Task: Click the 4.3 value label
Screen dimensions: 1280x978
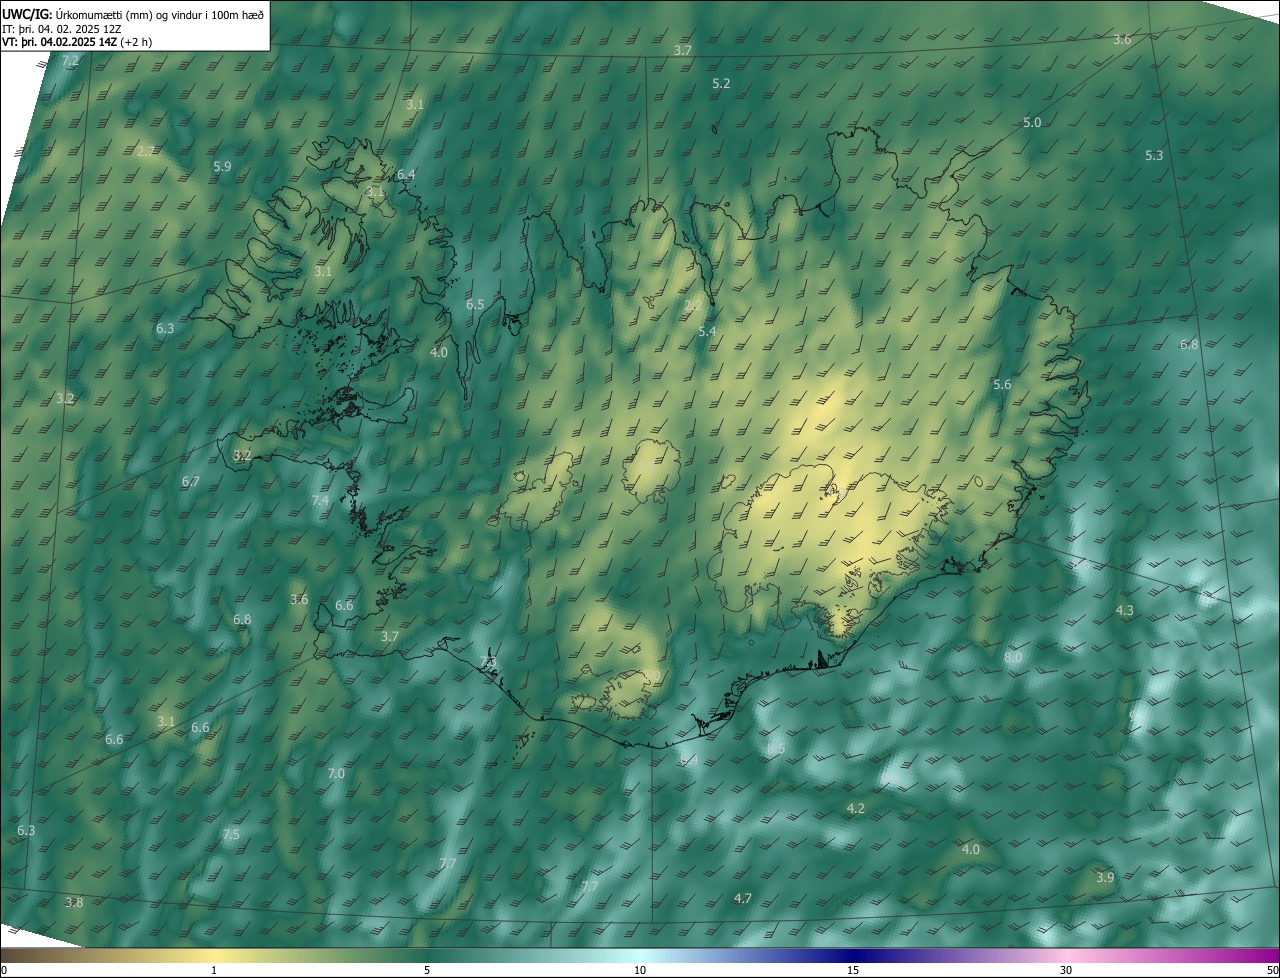Action: (x=1125, y=611)
